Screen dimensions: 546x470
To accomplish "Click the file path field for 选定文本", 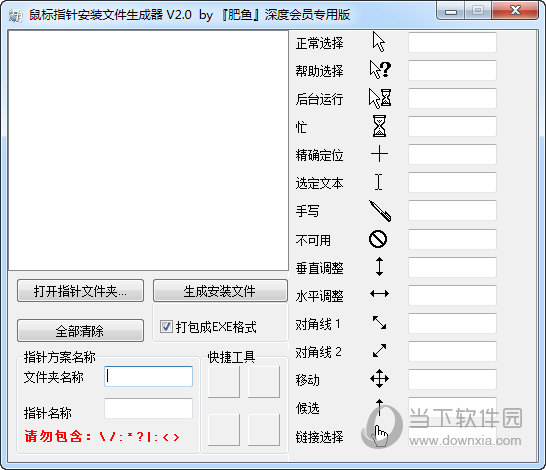I will [x=452, y=182].
